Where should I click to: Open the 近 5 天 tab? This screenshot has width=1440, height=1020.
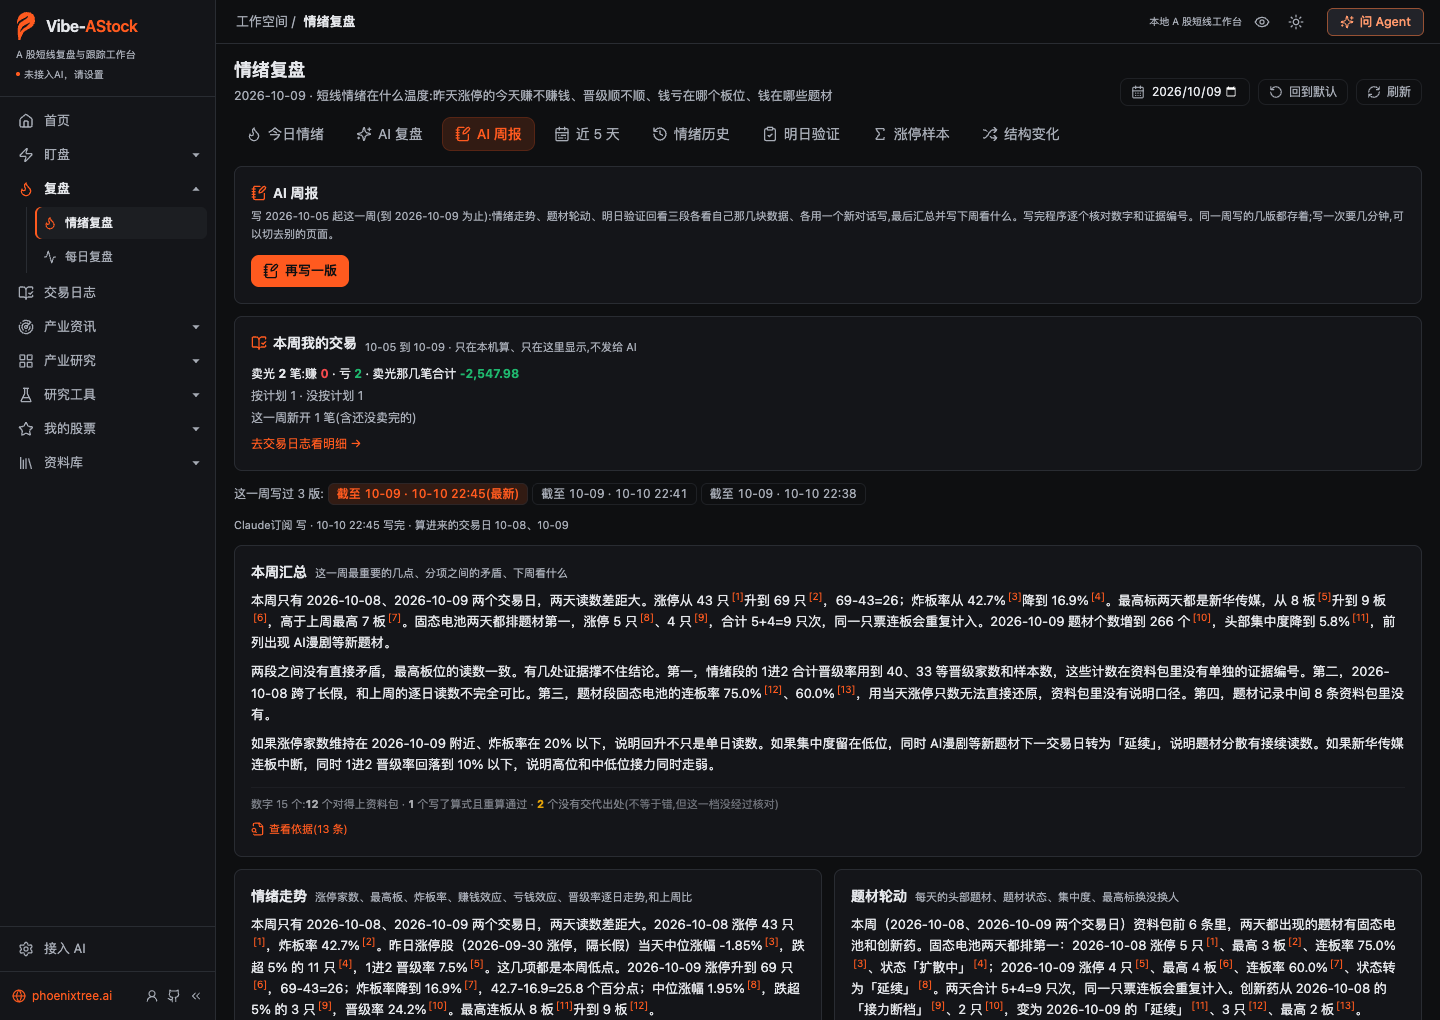tap(587, 134)
